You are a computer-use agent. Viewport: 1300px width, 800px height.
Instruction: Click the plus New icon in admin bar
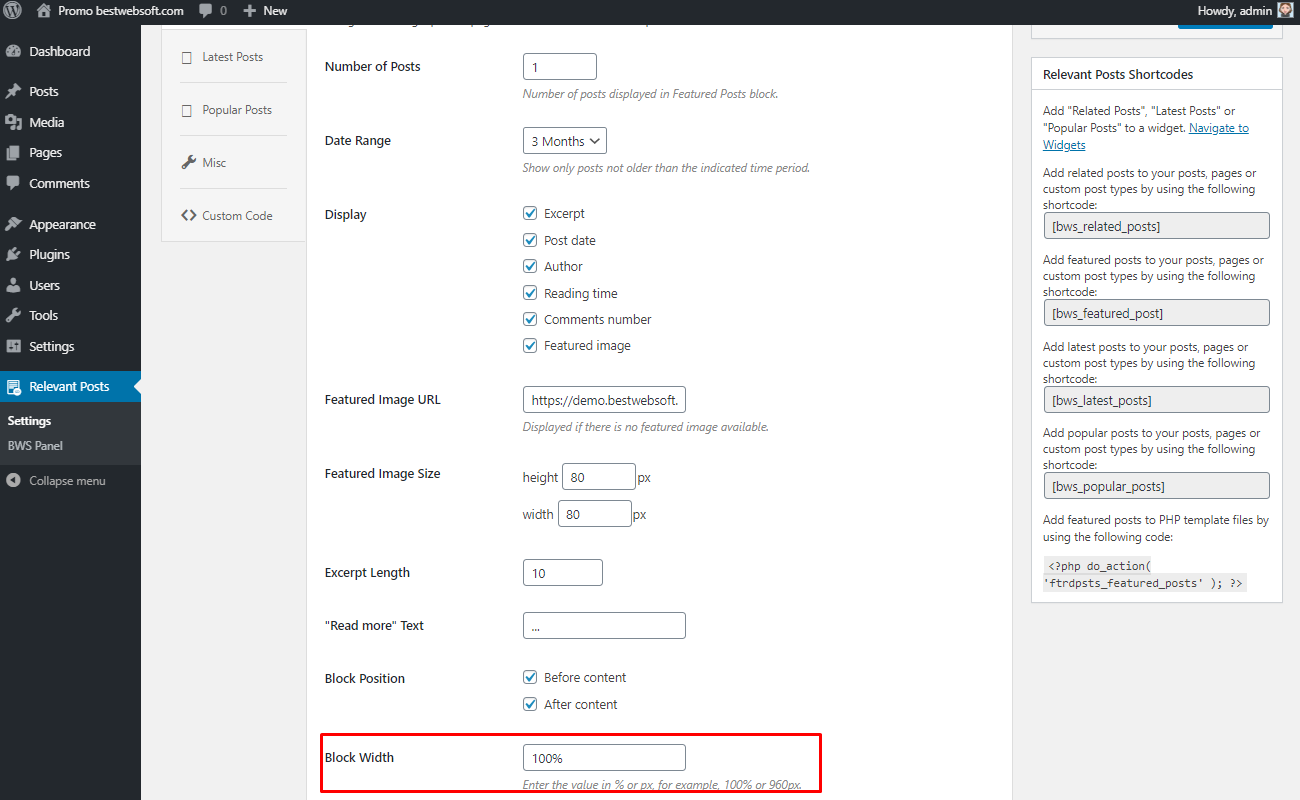(x=250, y=11)
